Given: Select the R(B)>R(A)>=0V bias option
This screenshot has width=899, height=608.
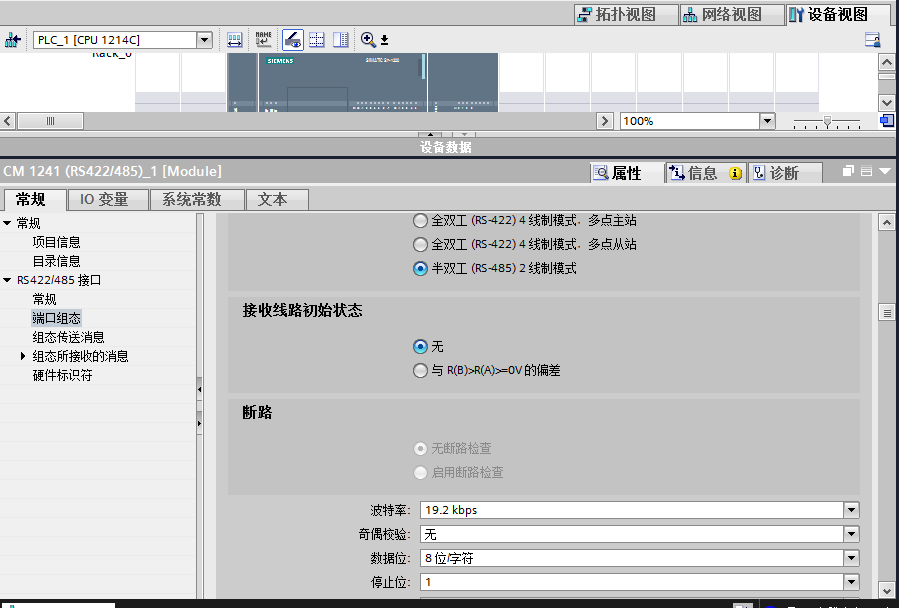Looking at the screenshot, I should [420, 370].
